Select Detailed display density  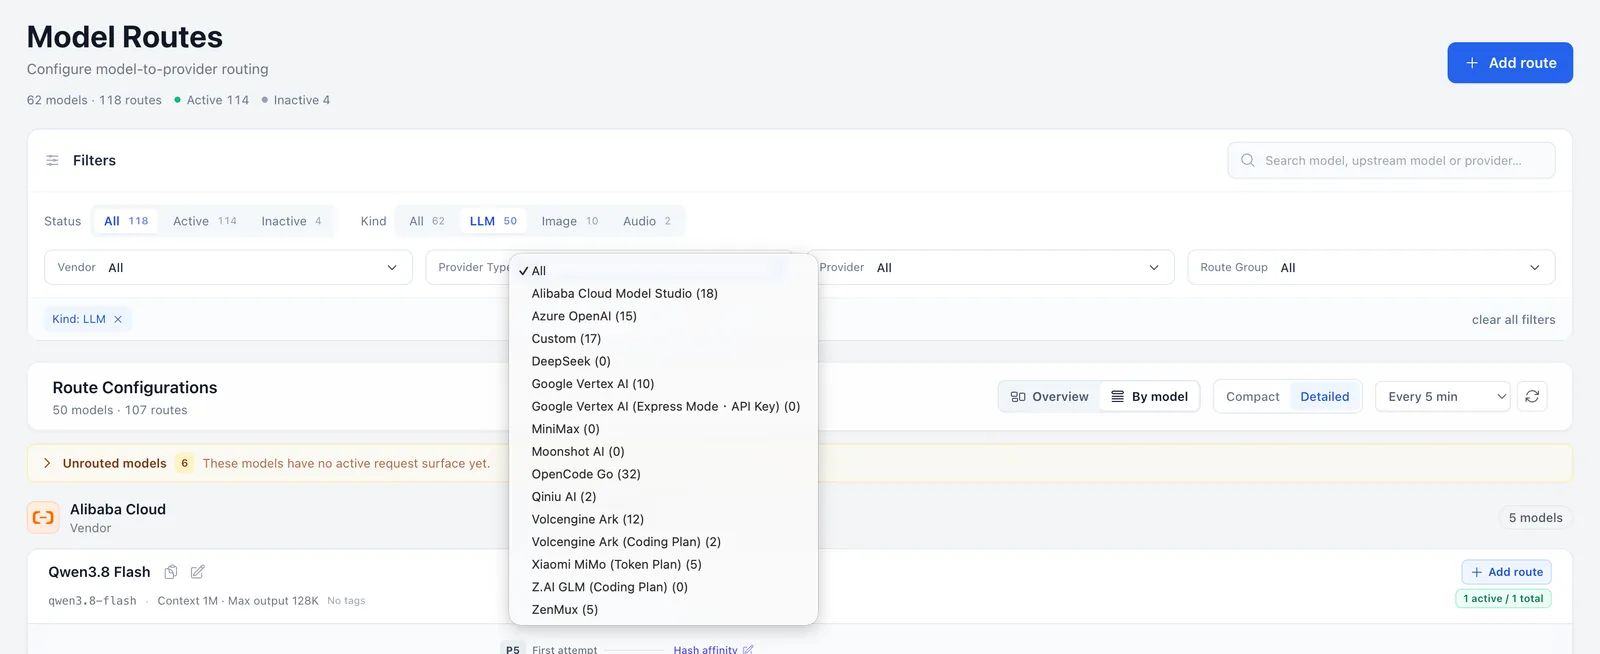click(1325, 397)
